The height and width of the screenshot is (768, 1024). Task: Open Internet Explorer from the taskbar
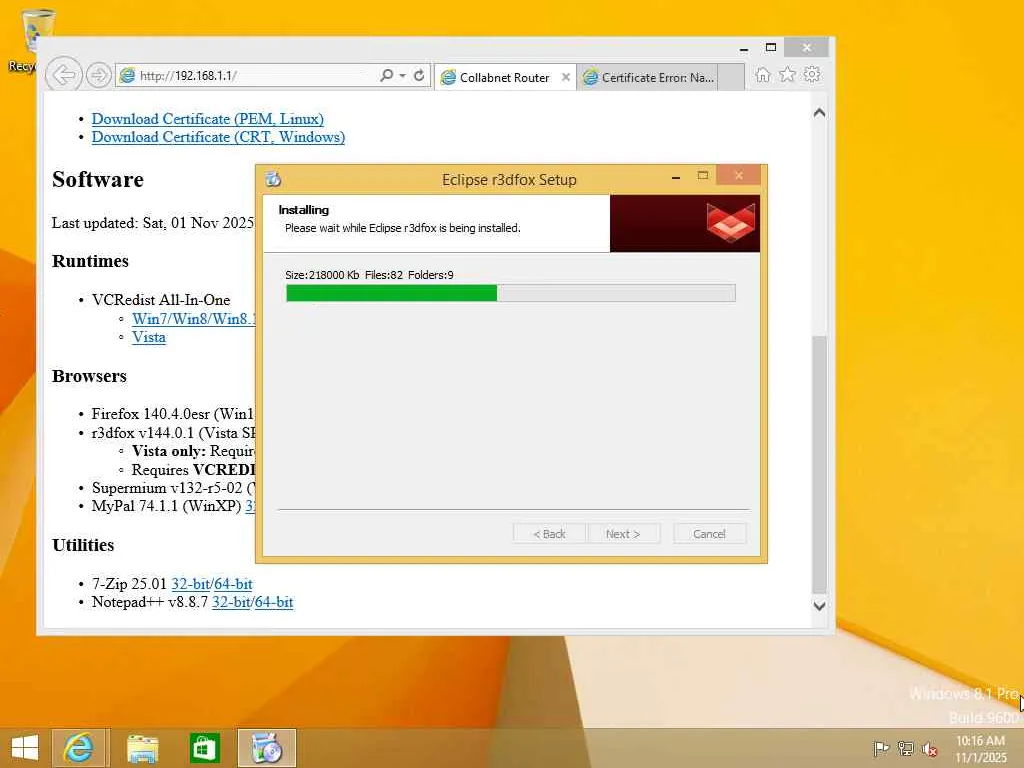click(x=78, y=748)
